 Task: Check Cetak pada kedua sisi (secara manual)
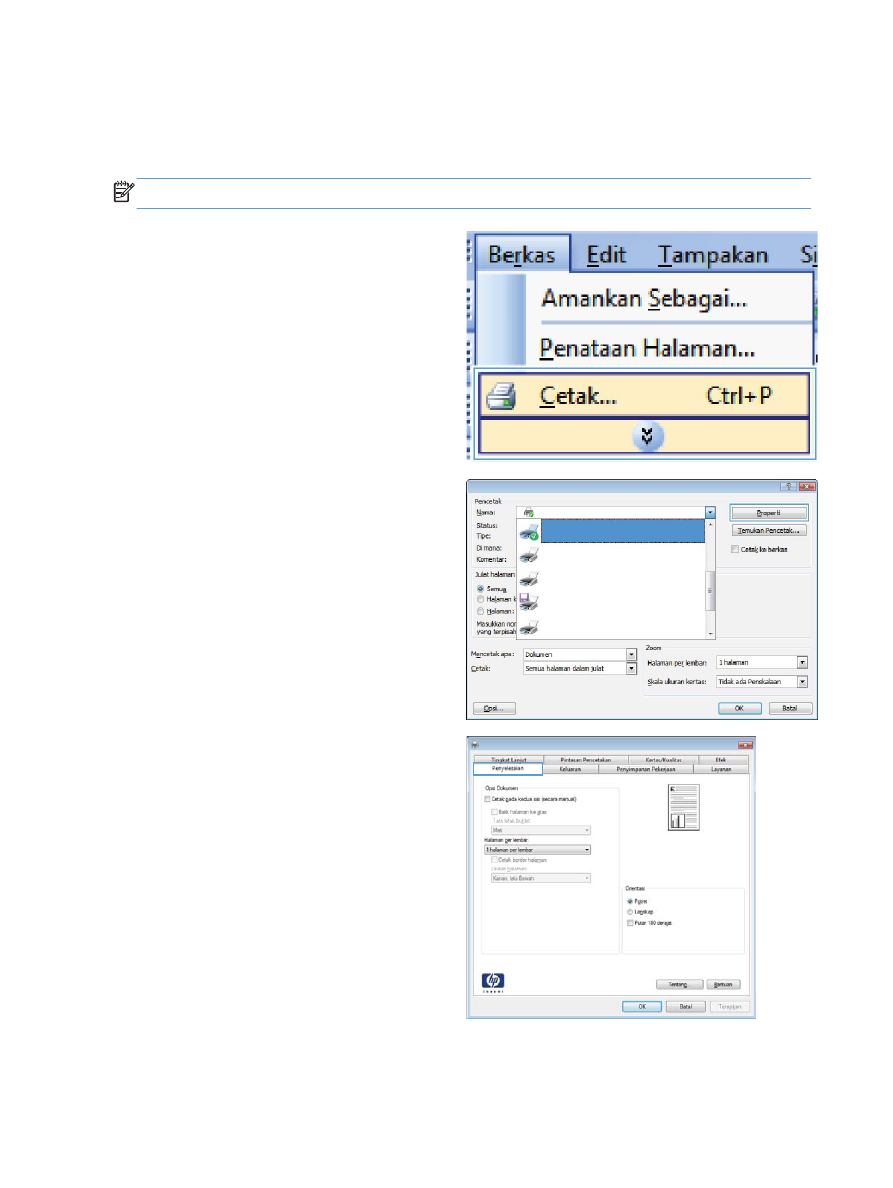coord(488,799)
